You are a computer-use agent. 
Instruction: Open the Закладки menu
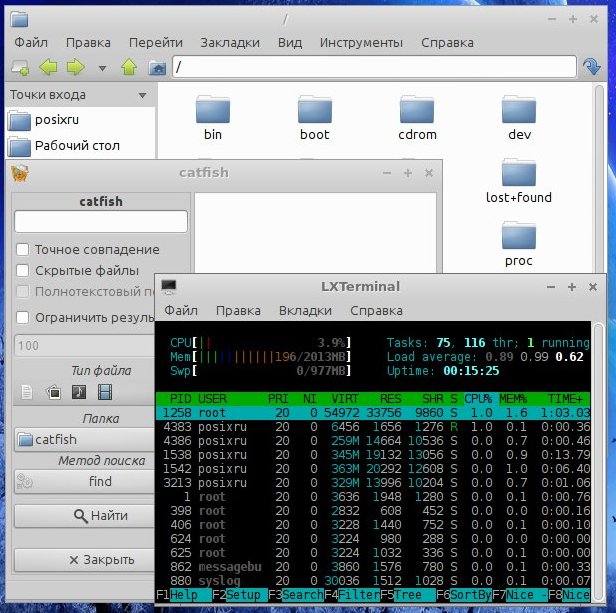(x=230, y=42)
